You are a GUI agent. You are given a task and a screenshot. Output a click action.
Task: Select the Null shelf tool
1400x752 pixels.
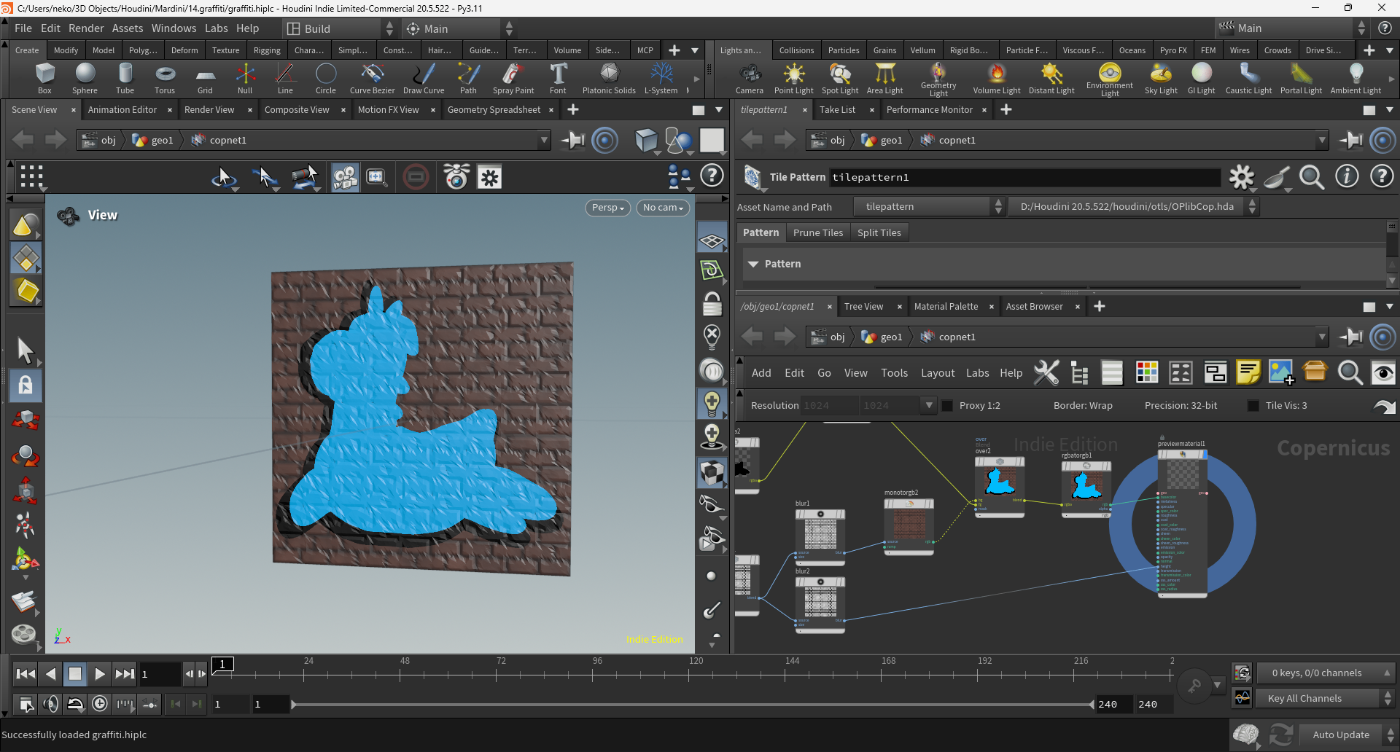(x=245, y=78)
